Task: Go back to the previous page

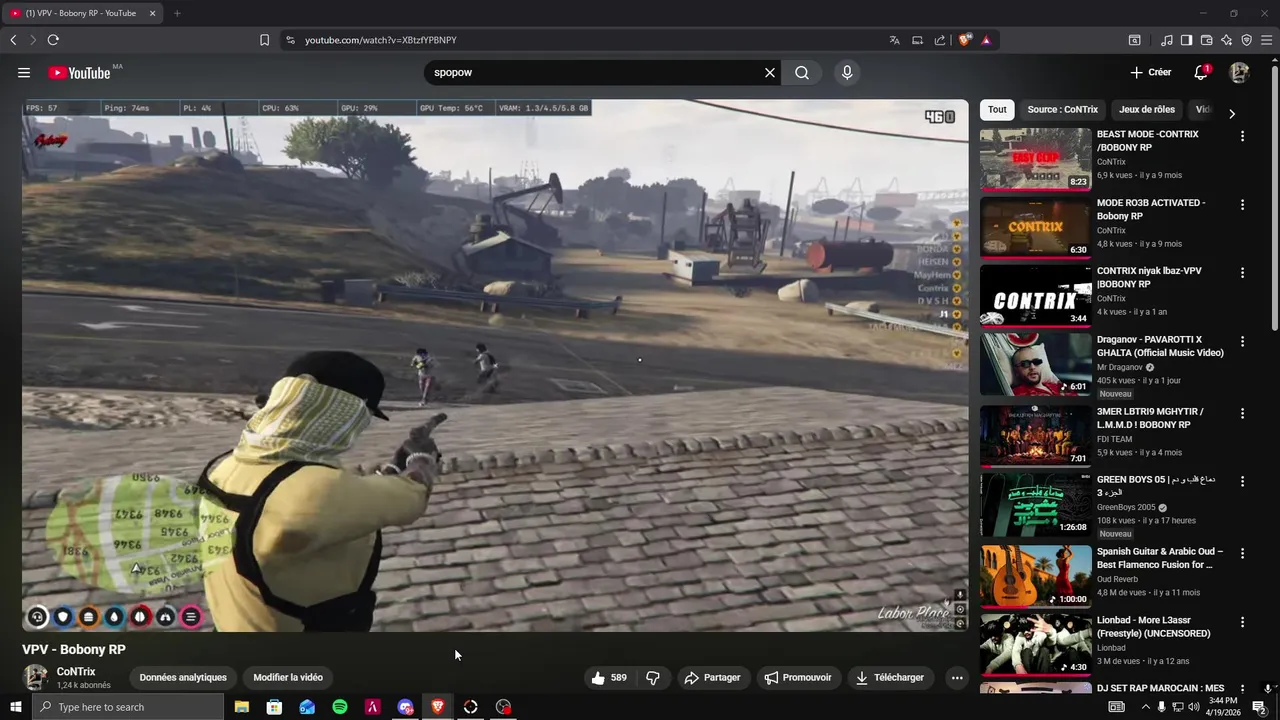Action: coord(13,40)
